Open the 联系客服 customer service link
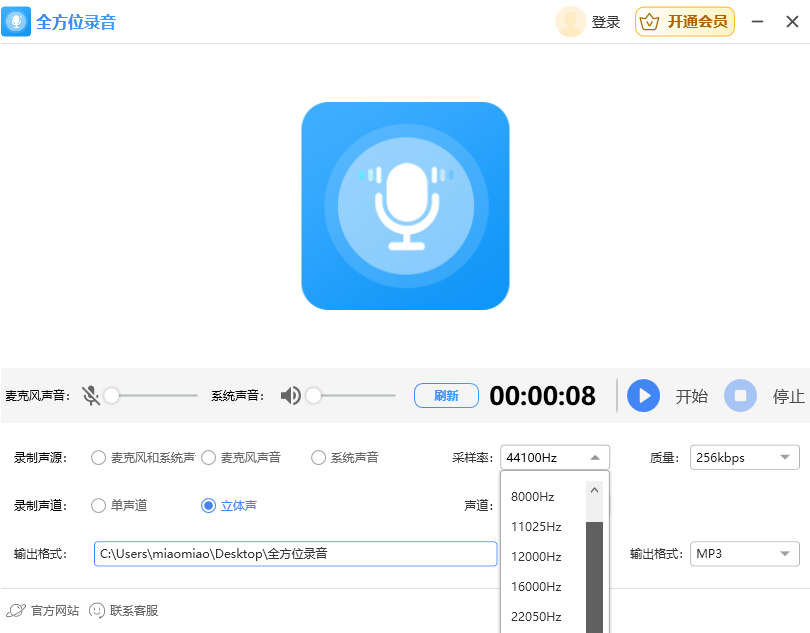This screenshot has height=633, width=810. pos(134,611)
